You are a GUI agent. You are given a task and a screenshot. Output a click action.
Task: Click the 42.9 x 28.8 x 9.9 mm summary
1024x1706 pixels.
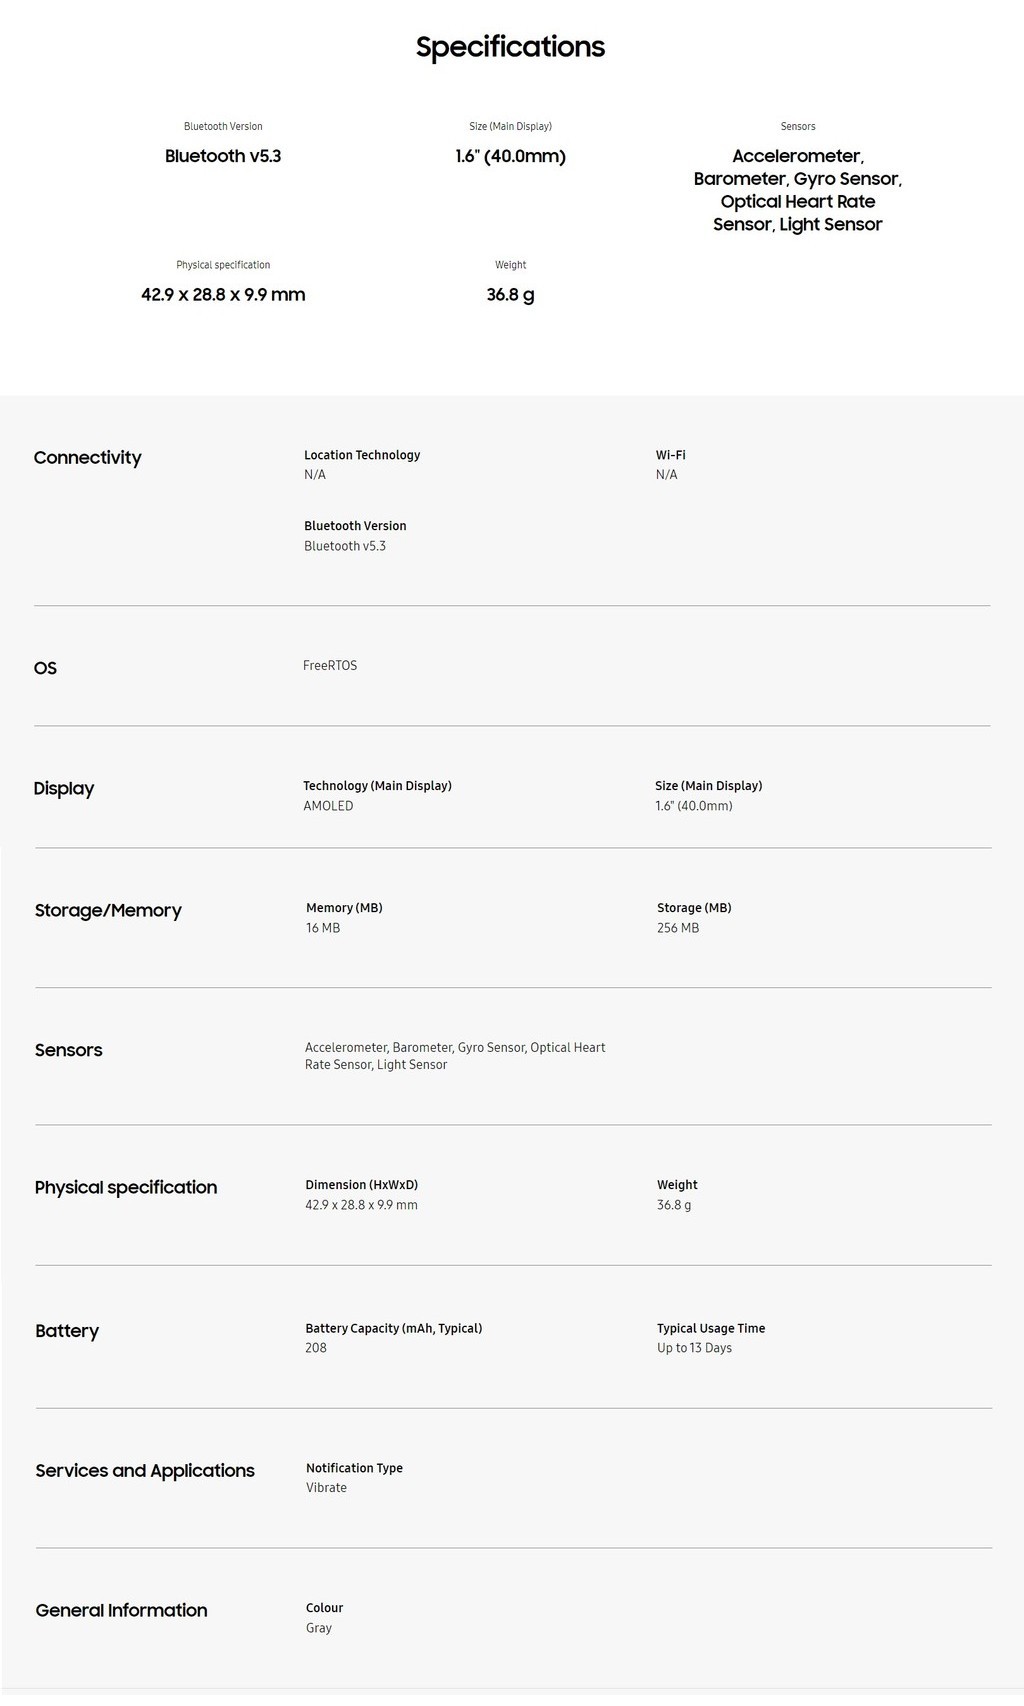pyautogui.click(x=223, y=295)
